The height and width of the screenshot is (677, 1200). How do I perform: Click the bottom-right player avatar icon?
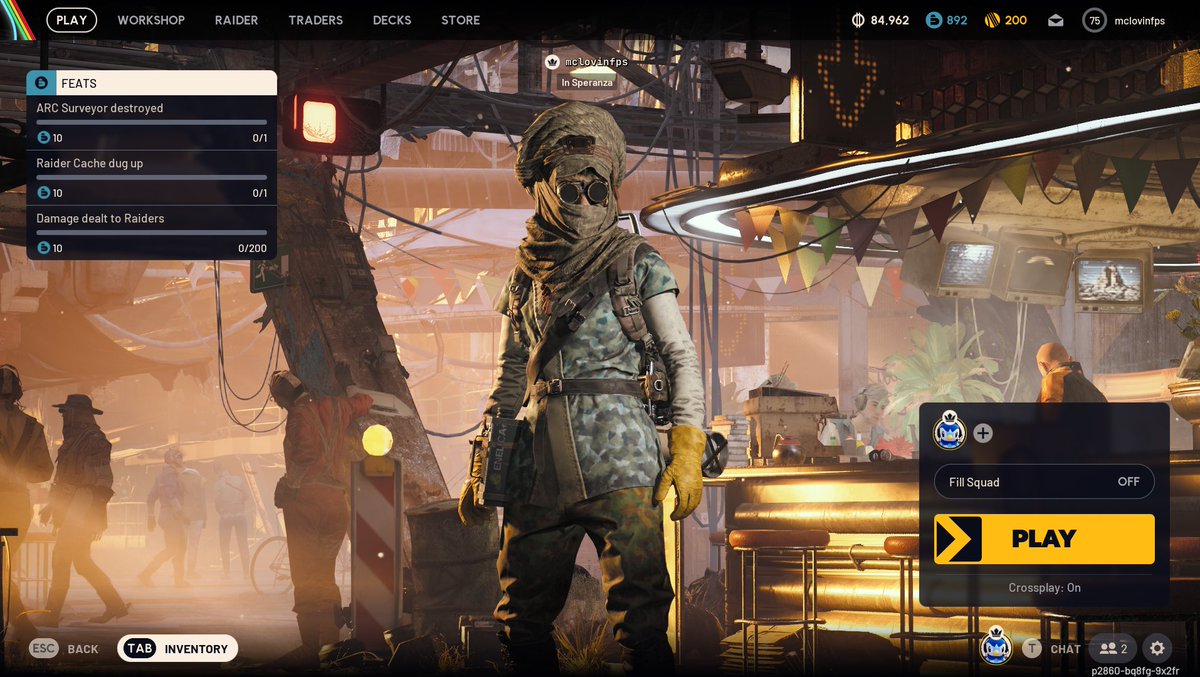point(995,645)
